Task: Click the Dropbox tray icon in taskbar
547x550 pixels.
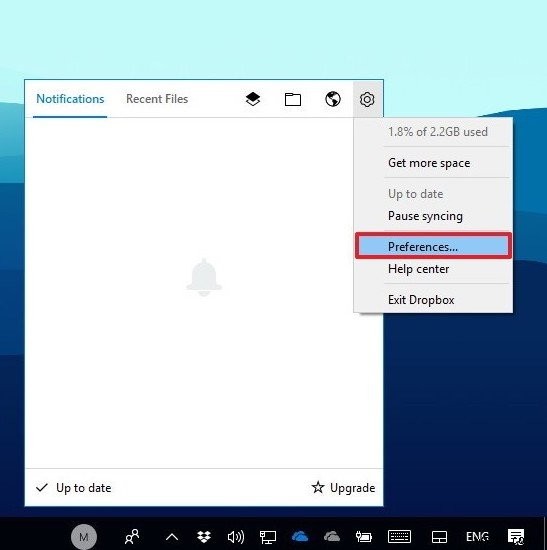Action: (204, 537)
